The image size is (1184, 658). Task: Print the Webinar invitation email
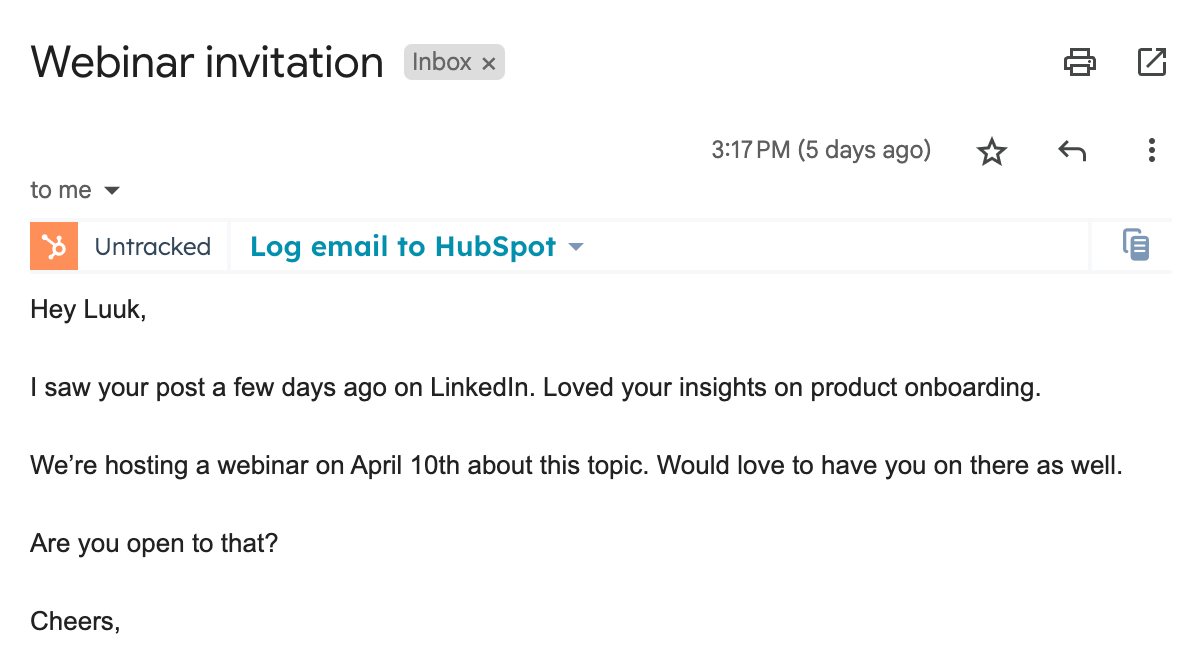(x=1079, y=63)
